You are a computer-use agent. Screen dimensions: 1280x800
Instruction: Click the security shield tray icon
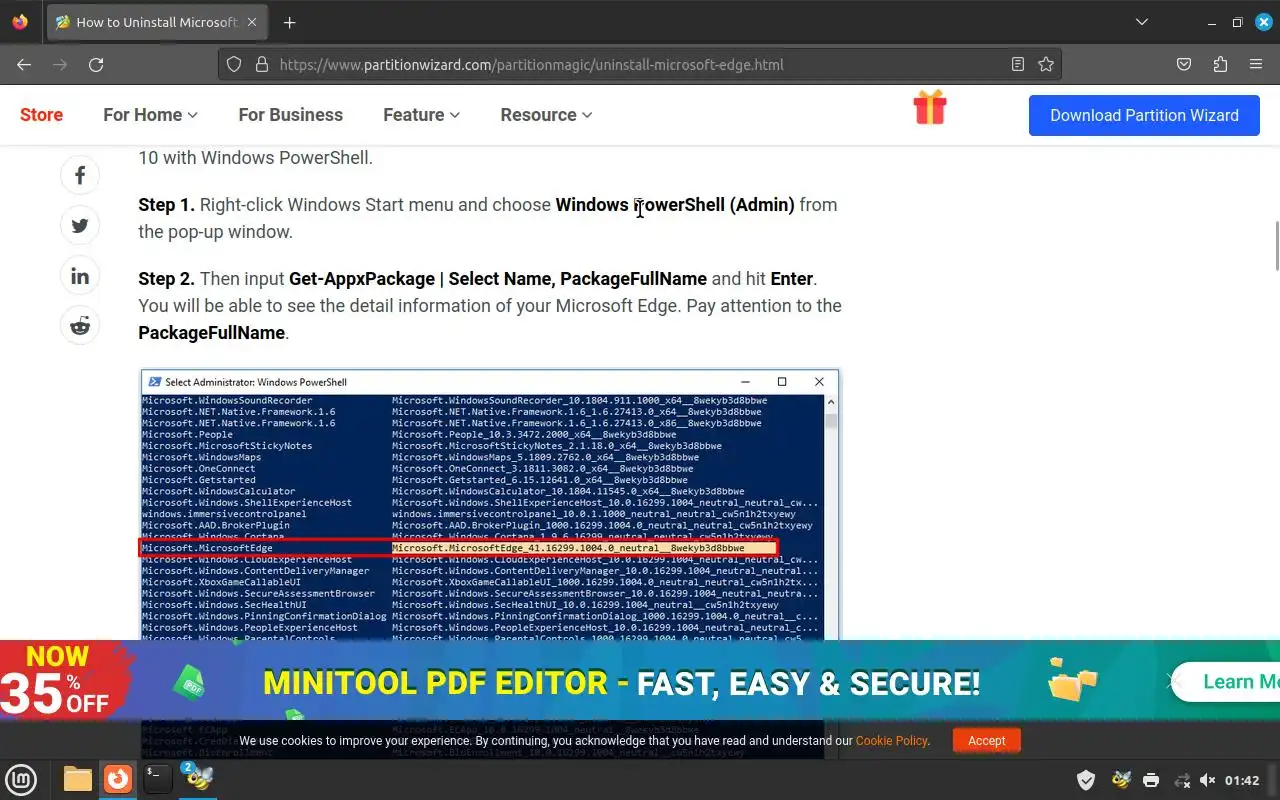click(x=1085, y=780)
